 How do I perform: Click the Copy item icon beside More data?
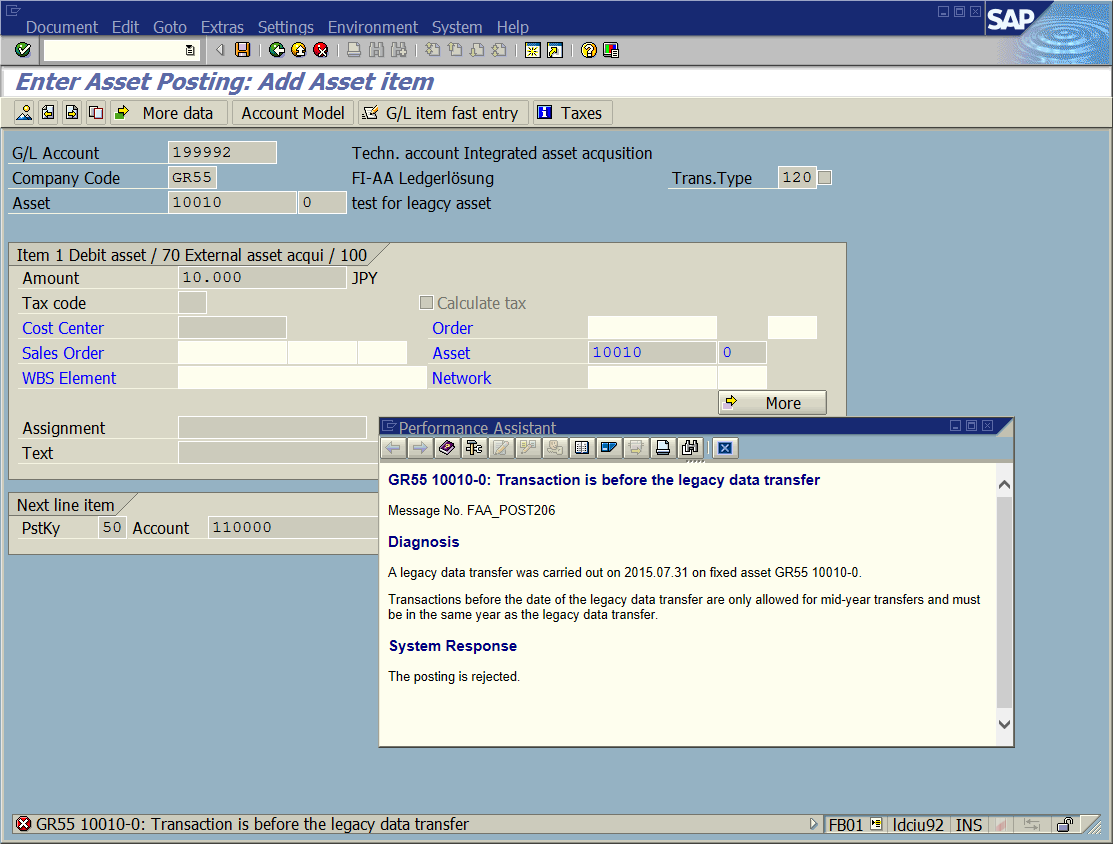[x=96, y=113]
